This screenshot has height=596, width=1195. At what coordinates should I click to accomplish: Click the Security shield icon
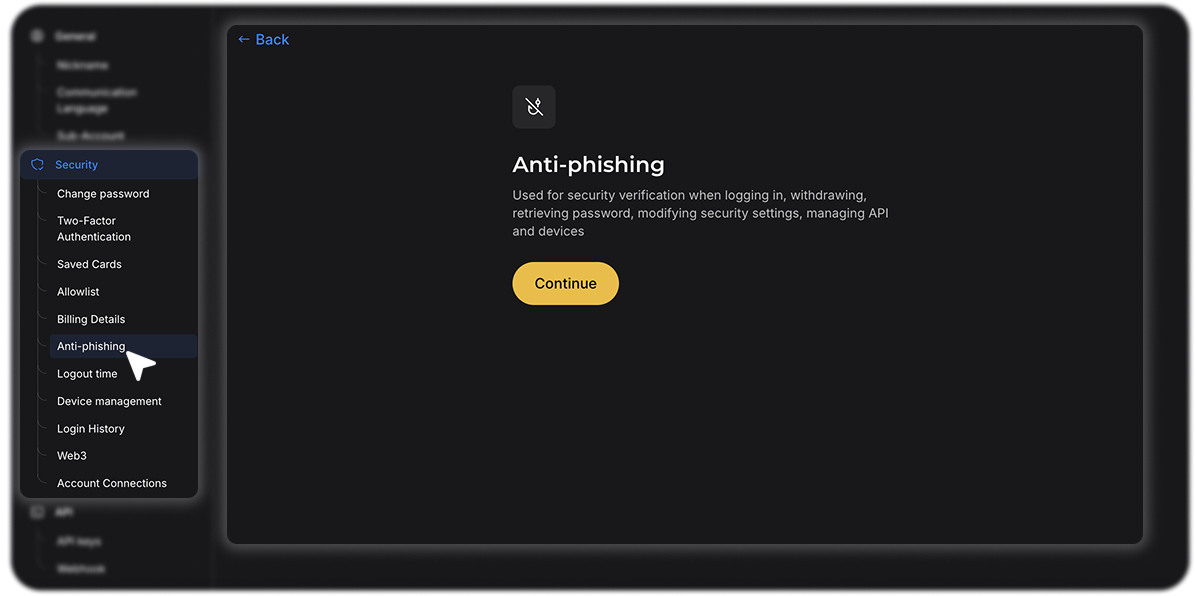point(37,165)
